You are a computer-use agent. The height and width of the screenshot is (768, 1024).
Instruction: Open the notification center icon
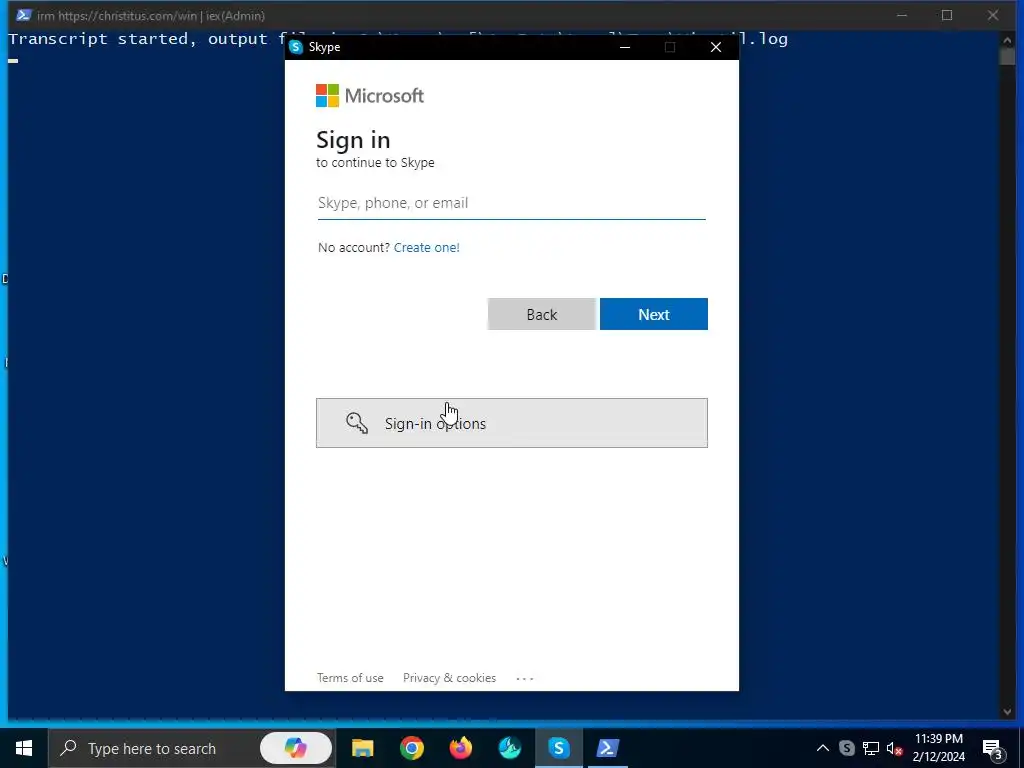pos(993,748)
